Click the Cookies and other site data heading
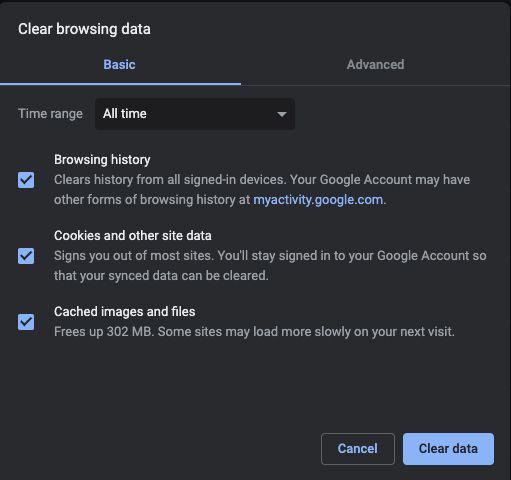511x480 pixels. point(133,236)
